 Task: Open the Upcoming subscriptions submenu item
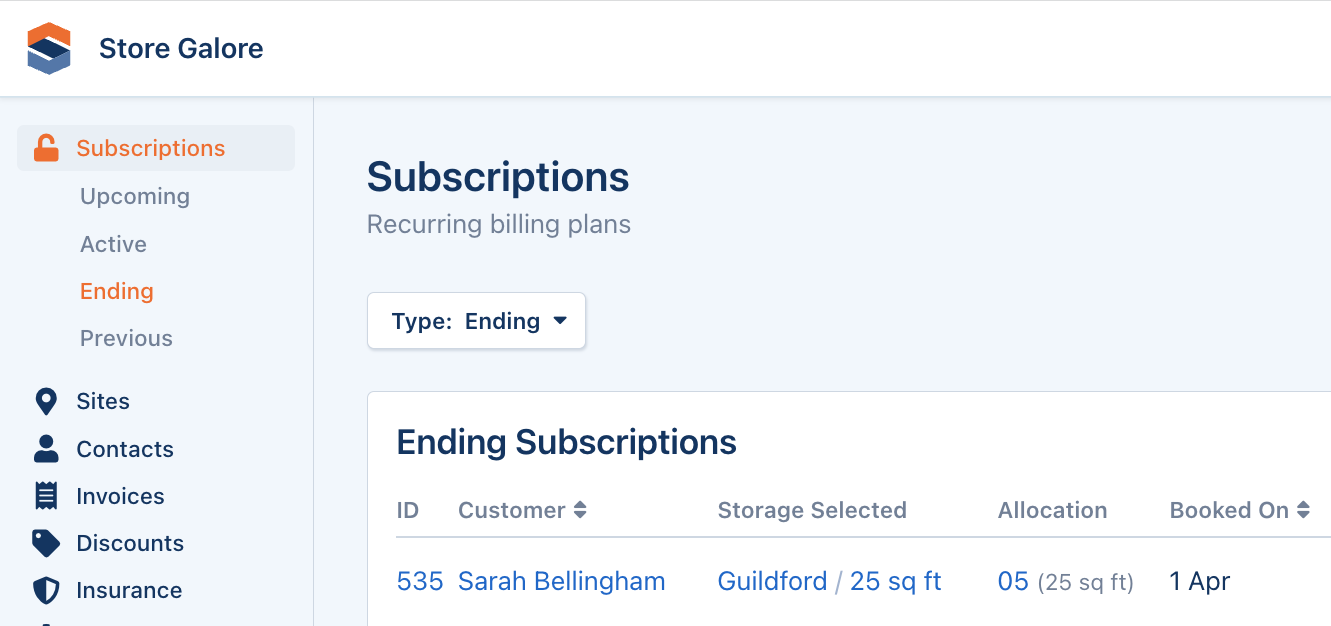(x=135, y=196)
